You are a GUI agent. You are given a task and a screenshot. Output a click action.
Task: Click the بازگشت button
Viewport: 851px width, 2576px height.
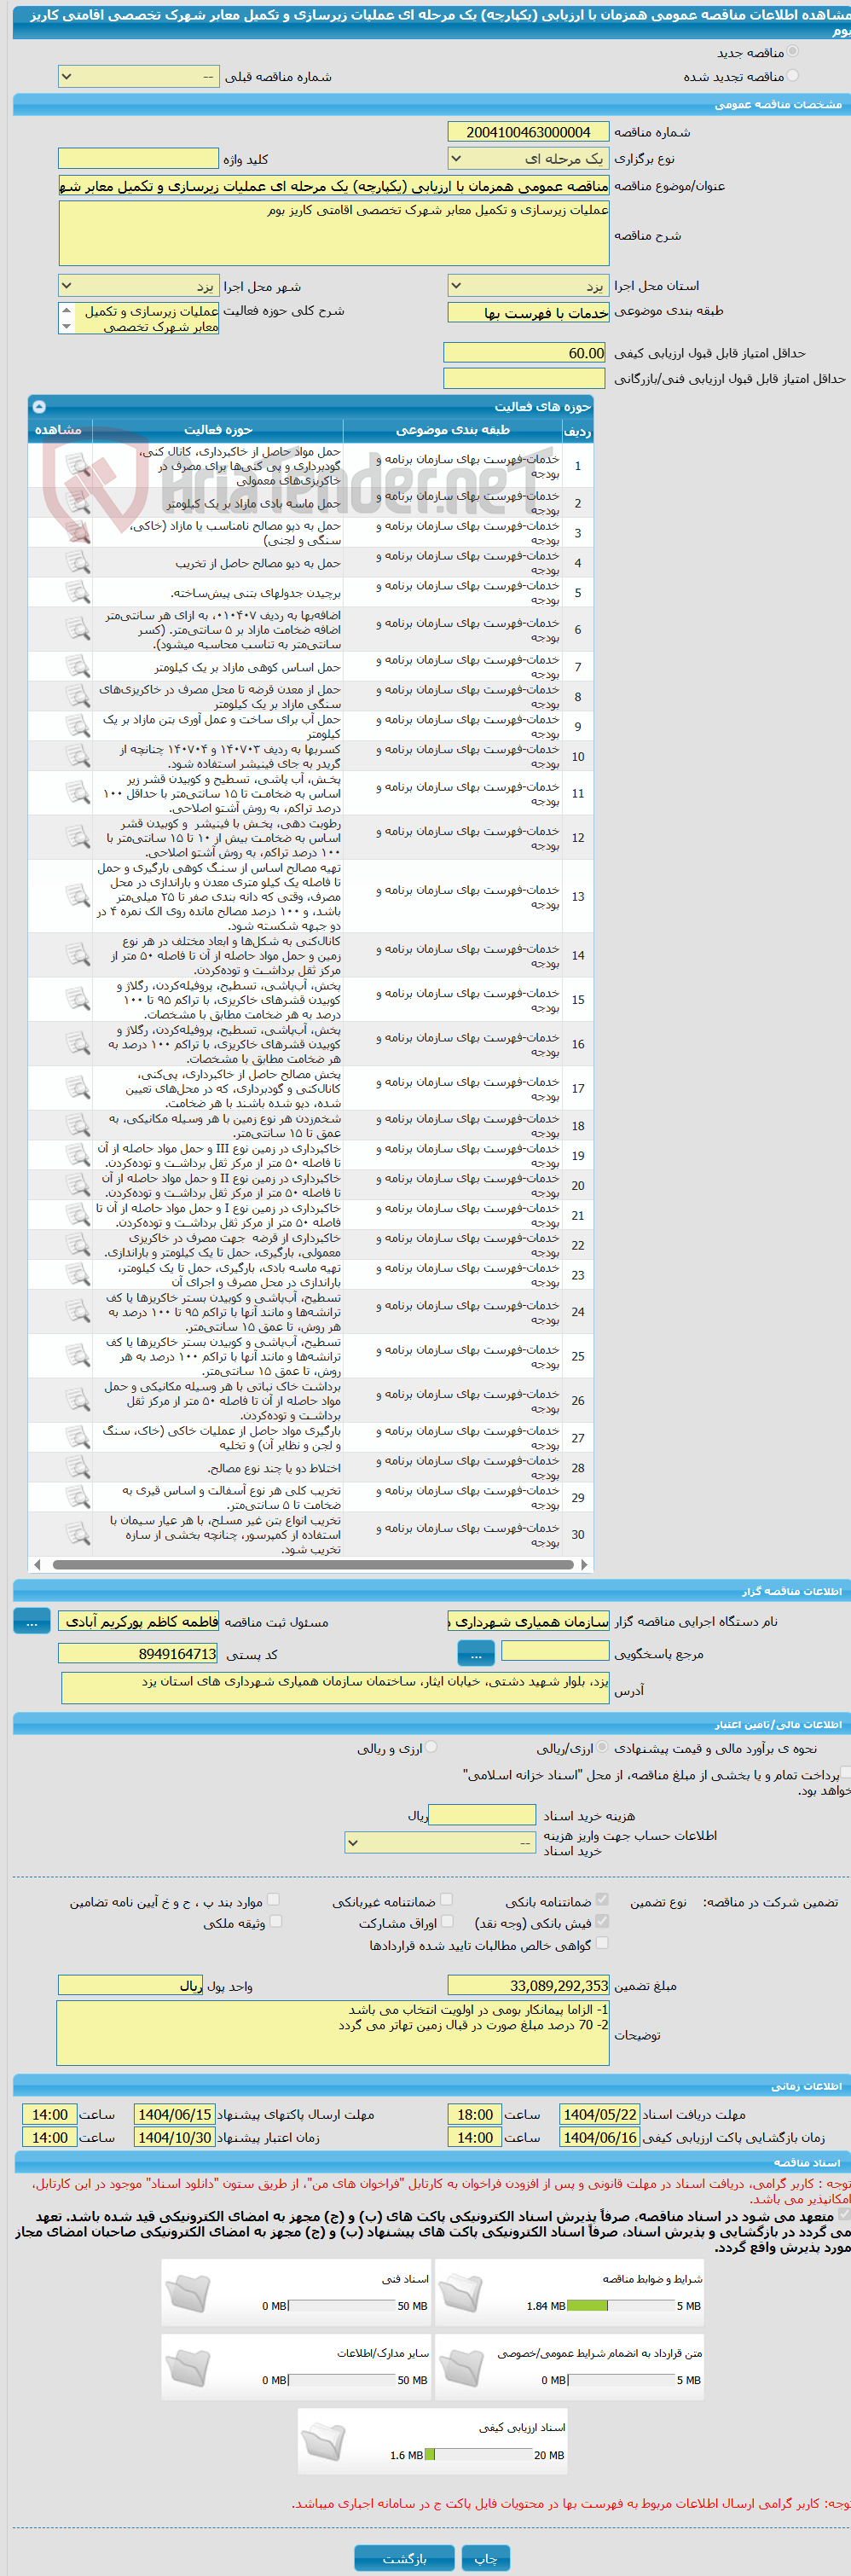pos(404,2559)
